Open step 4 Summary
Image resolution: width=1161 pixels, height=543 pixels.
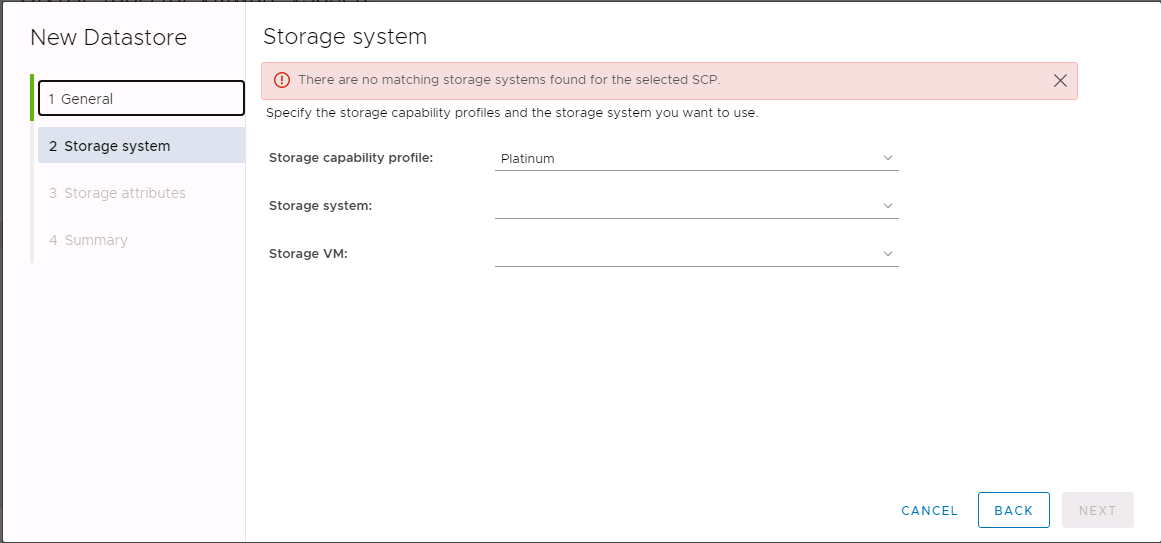coord(96,240)
